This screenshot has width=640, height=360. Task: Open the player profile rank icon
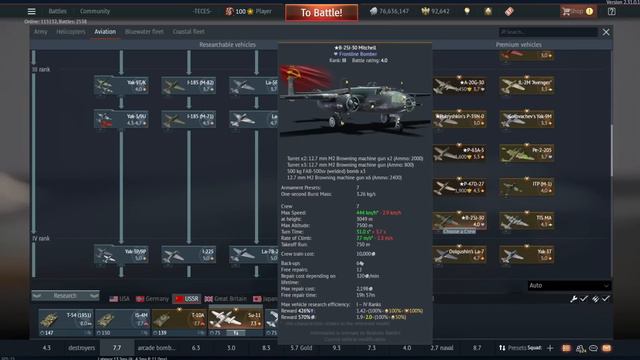(229, 11)
